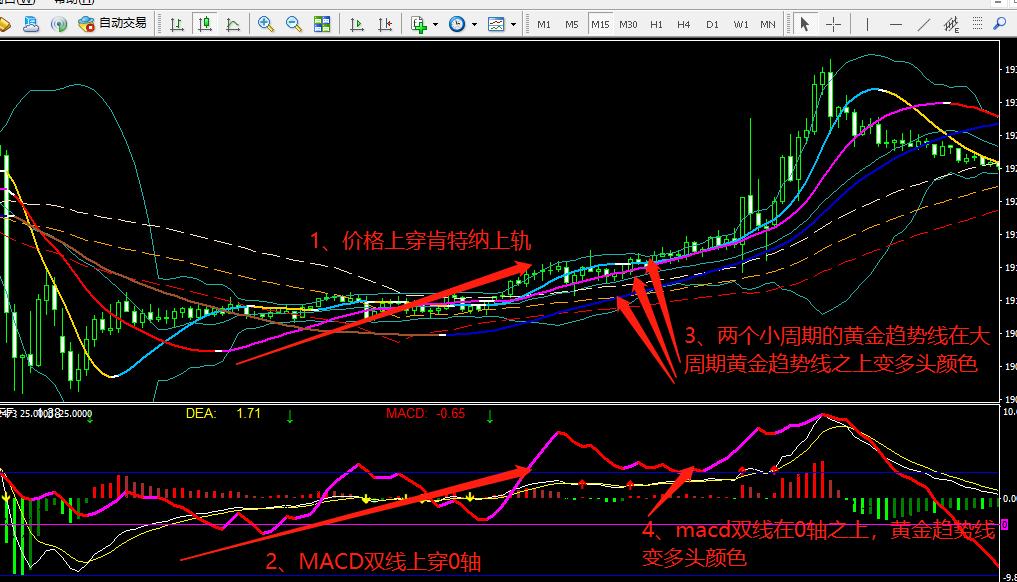Switch timeframe to D1

712,22
